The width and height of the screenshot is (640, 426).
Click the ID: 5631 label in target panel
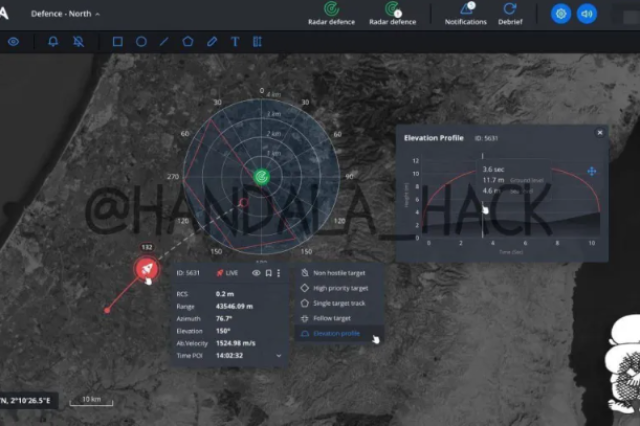[x=188, y=273]
